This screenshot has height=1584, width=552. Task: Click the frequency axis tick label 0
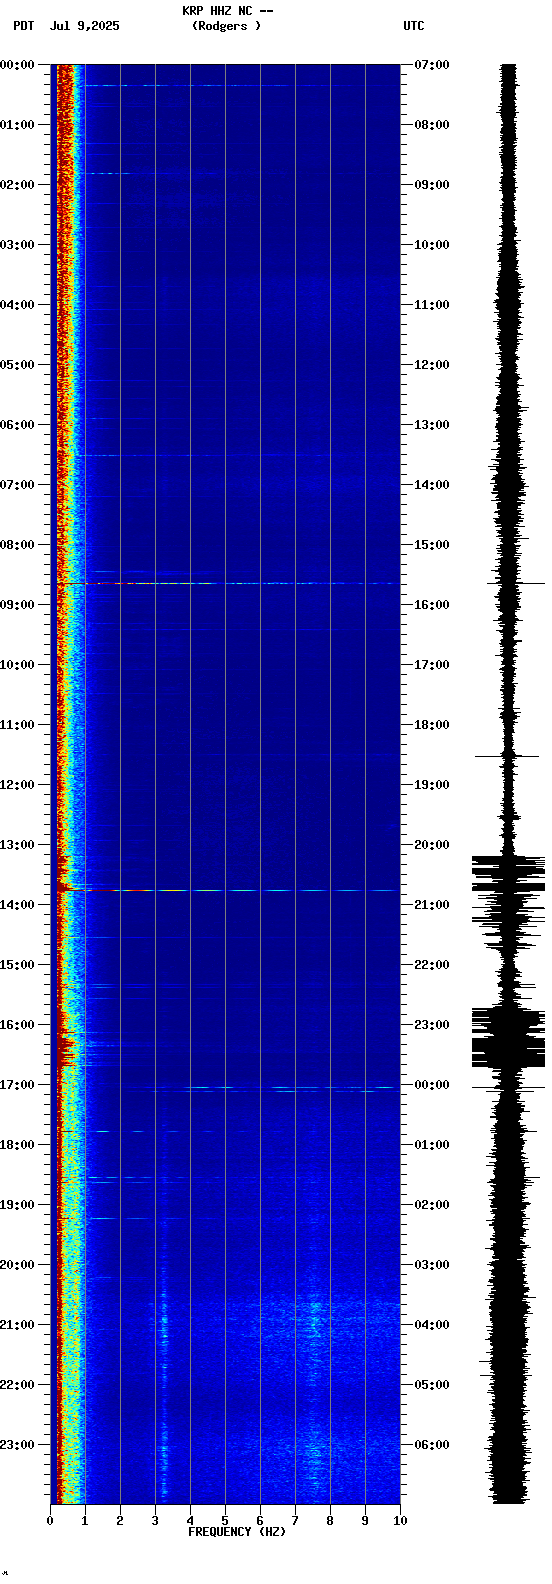tap(50, 1521)
